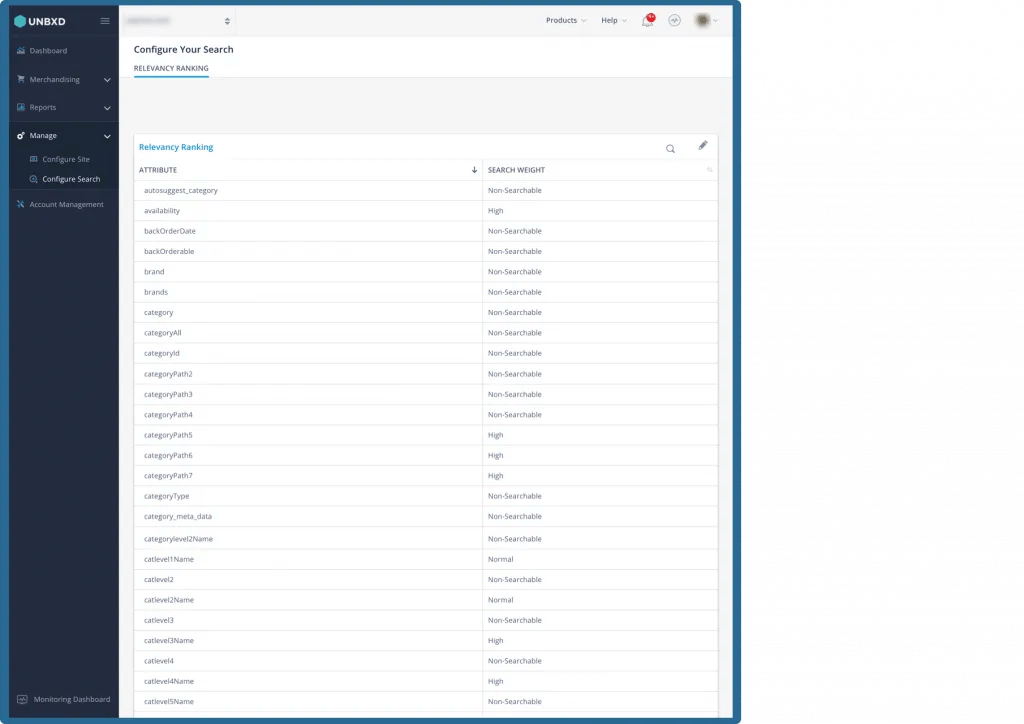Click the UNBXD logo
Image resolution: width=1024 pixels, height=724 pixels.
(x=40, y=21)
